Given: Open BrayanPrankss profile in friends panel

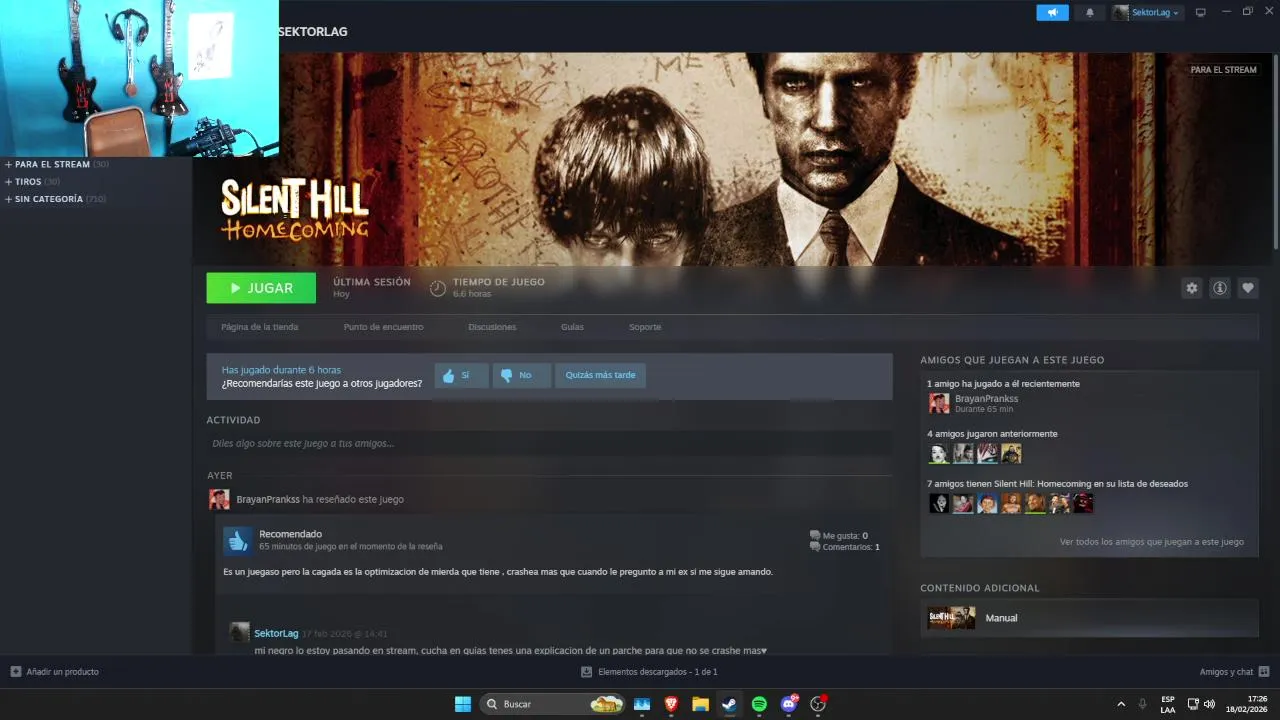Looking at the screenshot, I should click(986, 399).
